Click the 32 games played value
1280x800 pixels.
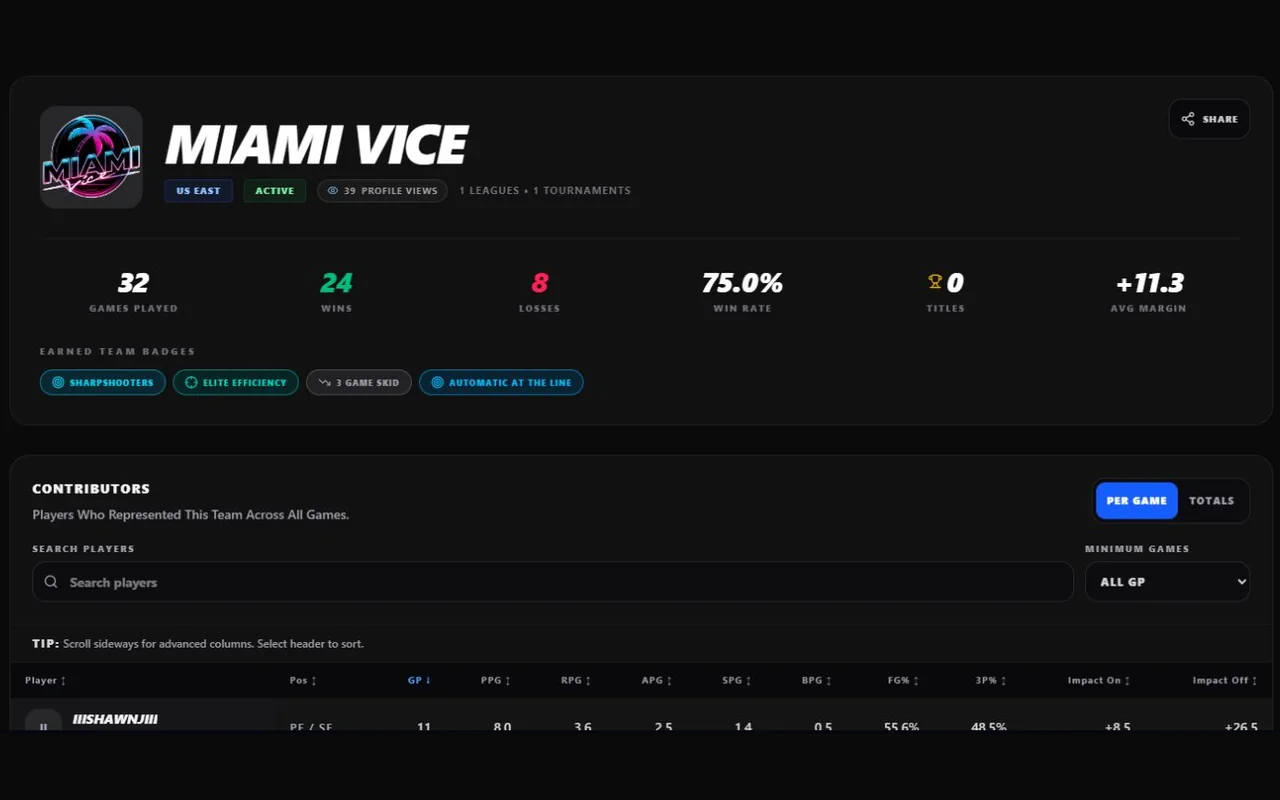[133, 283]
